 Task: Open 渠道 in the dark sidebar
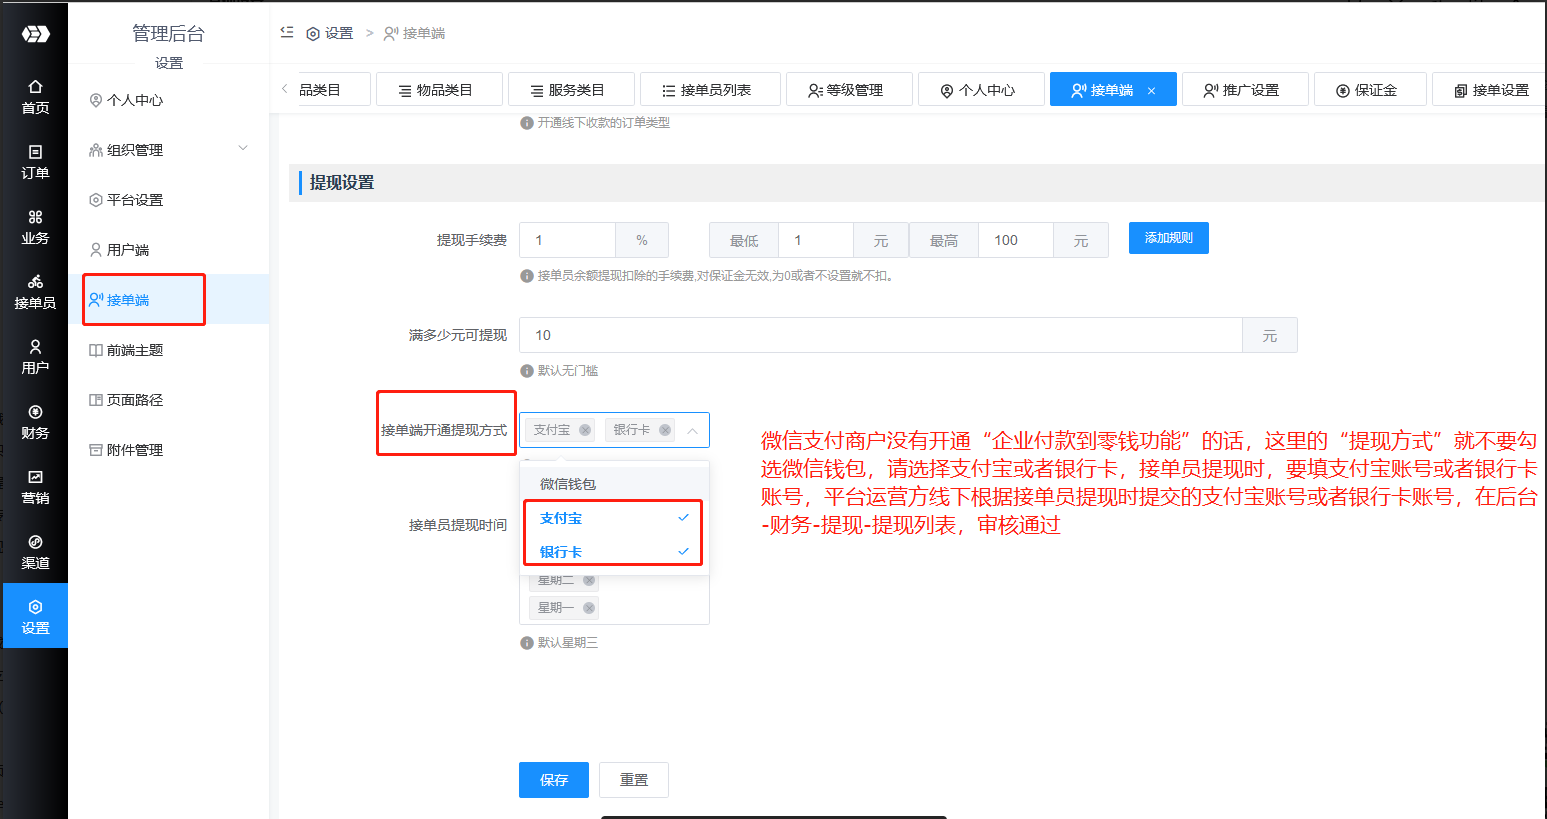35,552
